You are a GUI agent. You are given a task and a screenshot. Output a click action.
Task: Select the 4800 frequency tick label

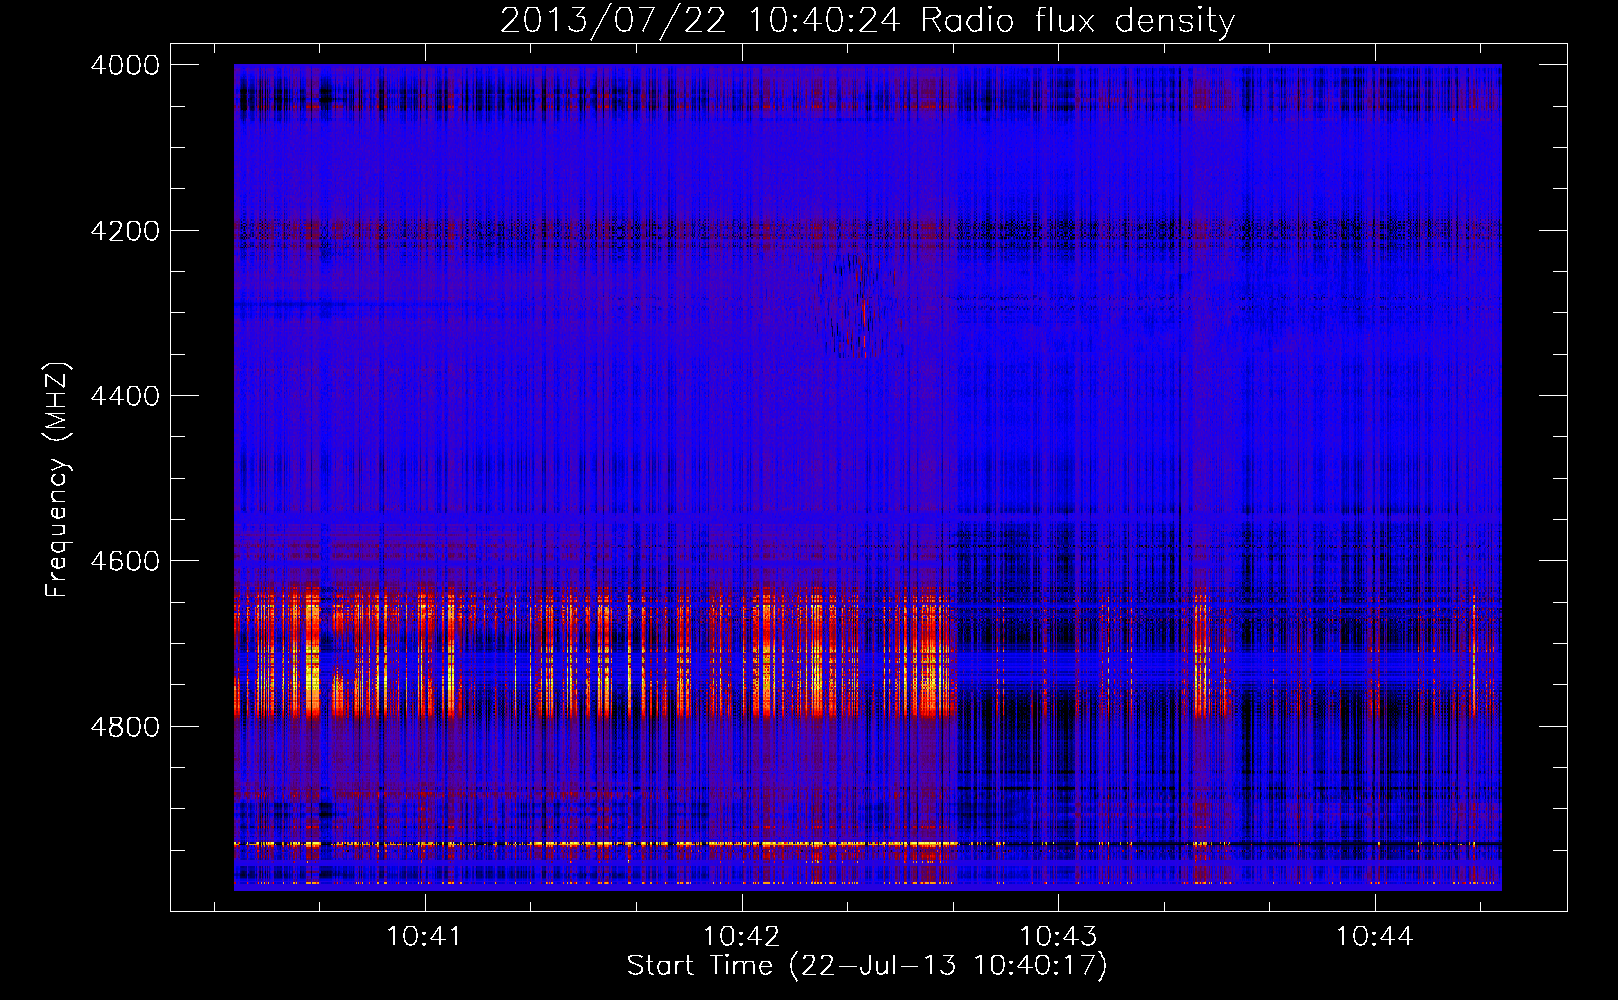coord(125,726)
